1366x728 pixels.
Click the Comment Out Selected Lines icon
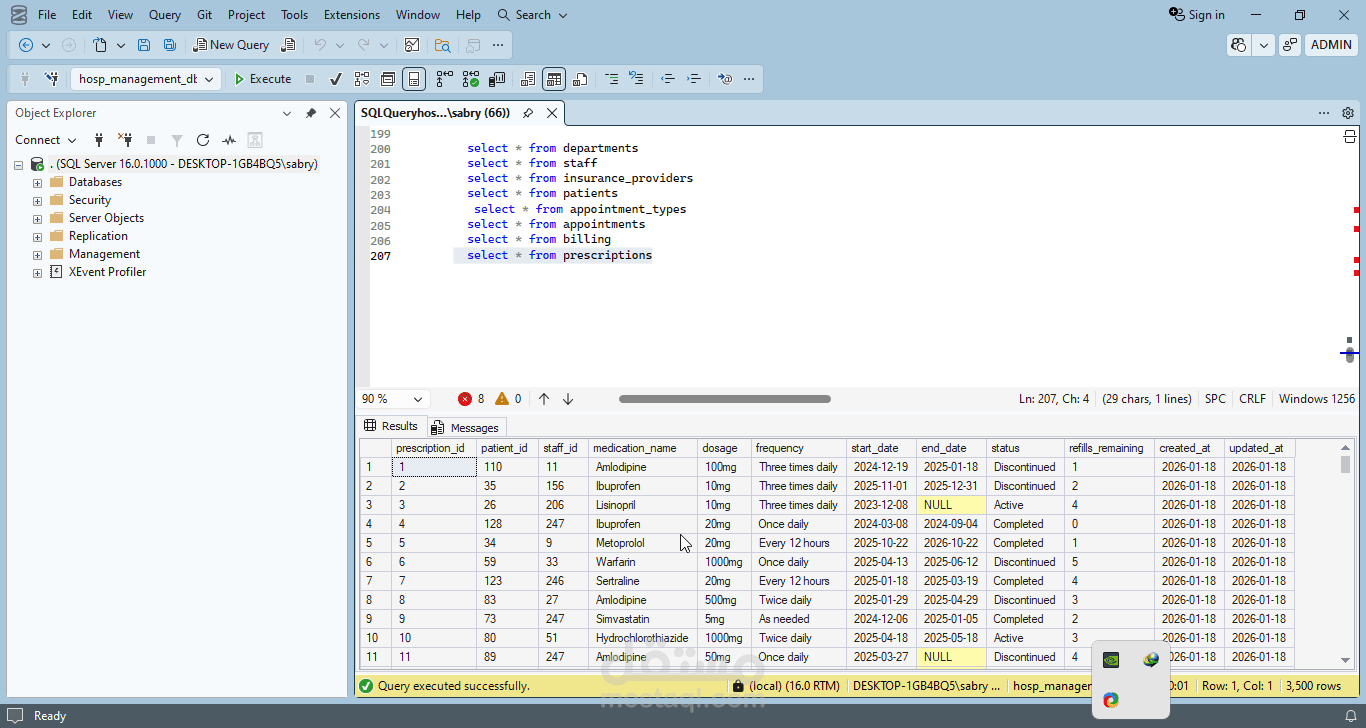point(612,79)
